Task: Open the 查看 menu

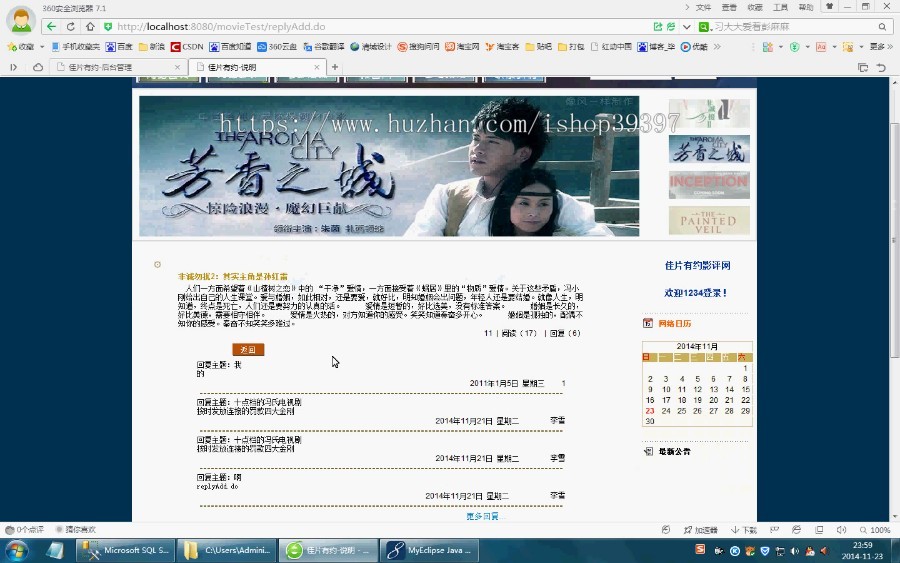Action: (729, 7)
